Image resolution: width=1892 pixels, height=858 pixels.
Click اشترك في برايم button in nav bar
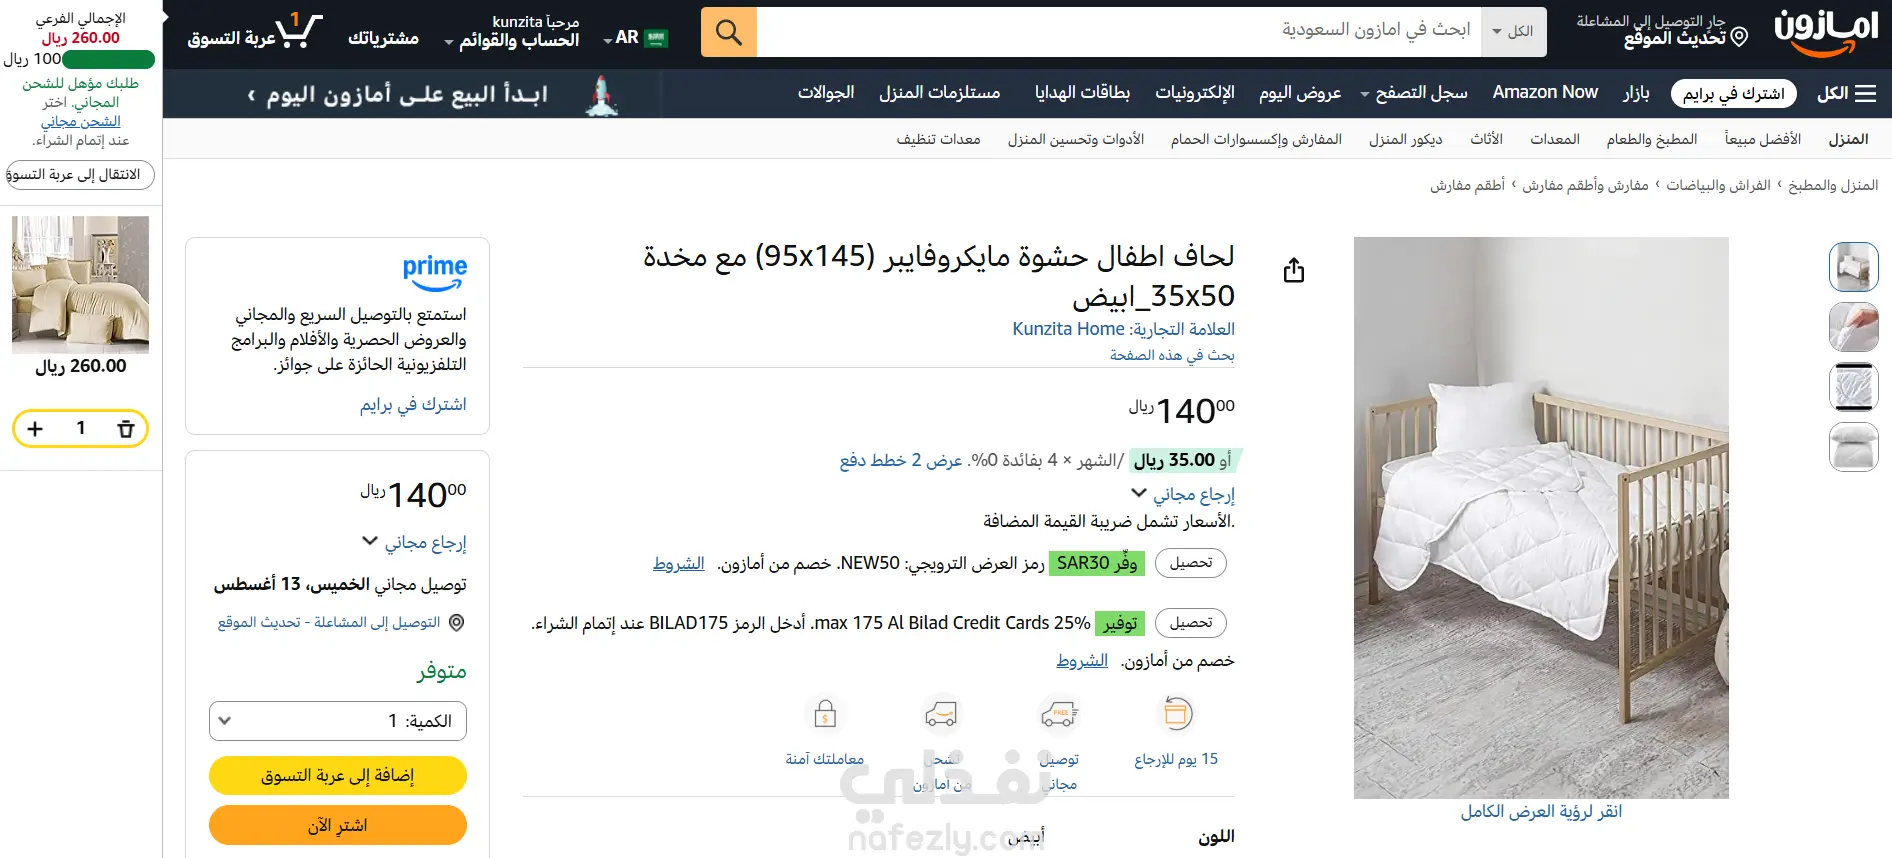(1734, 94)
